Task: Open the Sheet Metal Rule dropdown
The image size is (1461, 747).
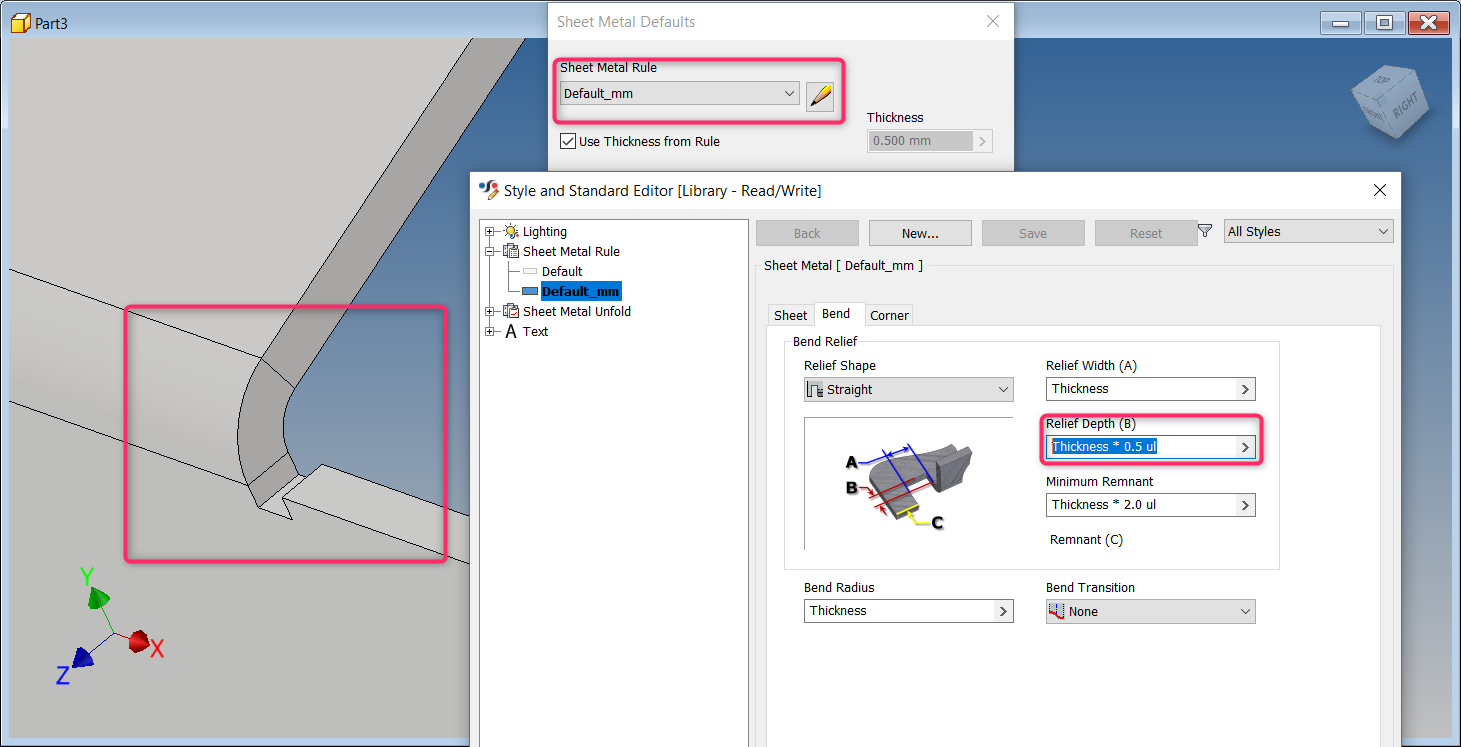Action: (x=679, y=94)
